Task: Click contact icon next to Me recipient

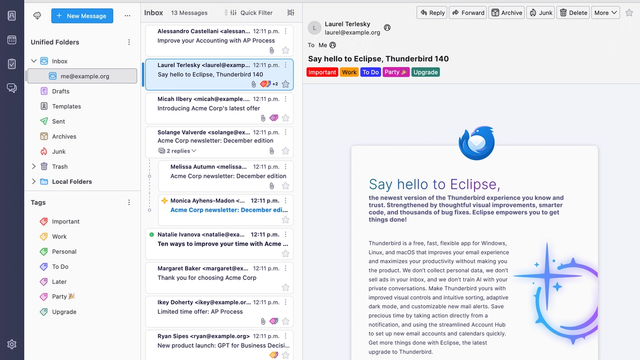Action: point(333,45)
